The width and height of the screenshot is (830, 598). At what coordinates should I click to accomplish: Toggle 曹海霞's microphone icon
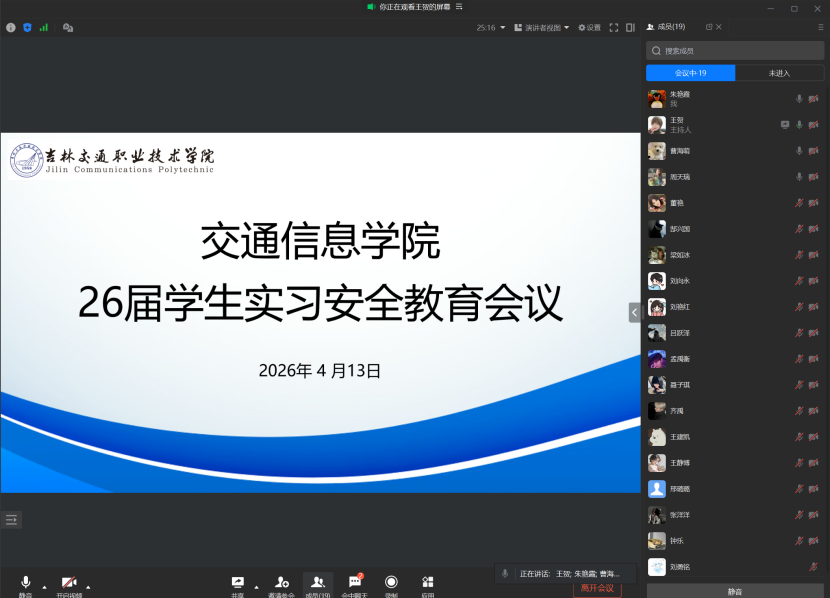(x=799, y=151)
